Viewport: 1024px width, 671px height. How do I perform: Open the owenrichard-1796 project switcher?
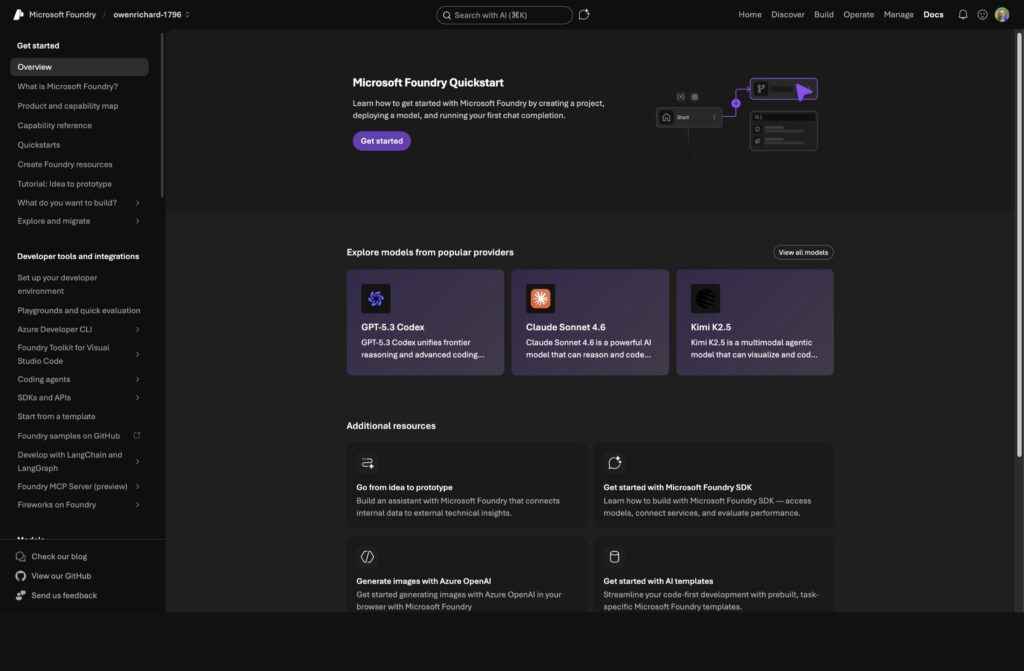click(x=151, y=14)
